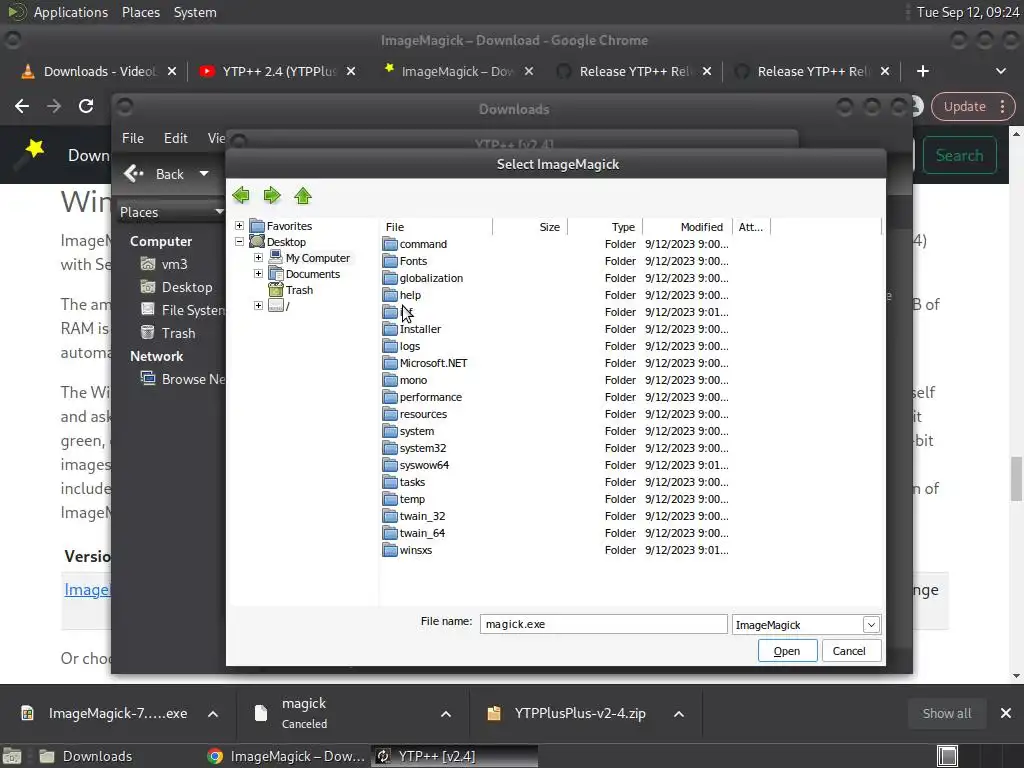Select the Fonts folder icon
Image resolution: width=1024 pixels, height=768 pixels.
click(x=390, y=261)
